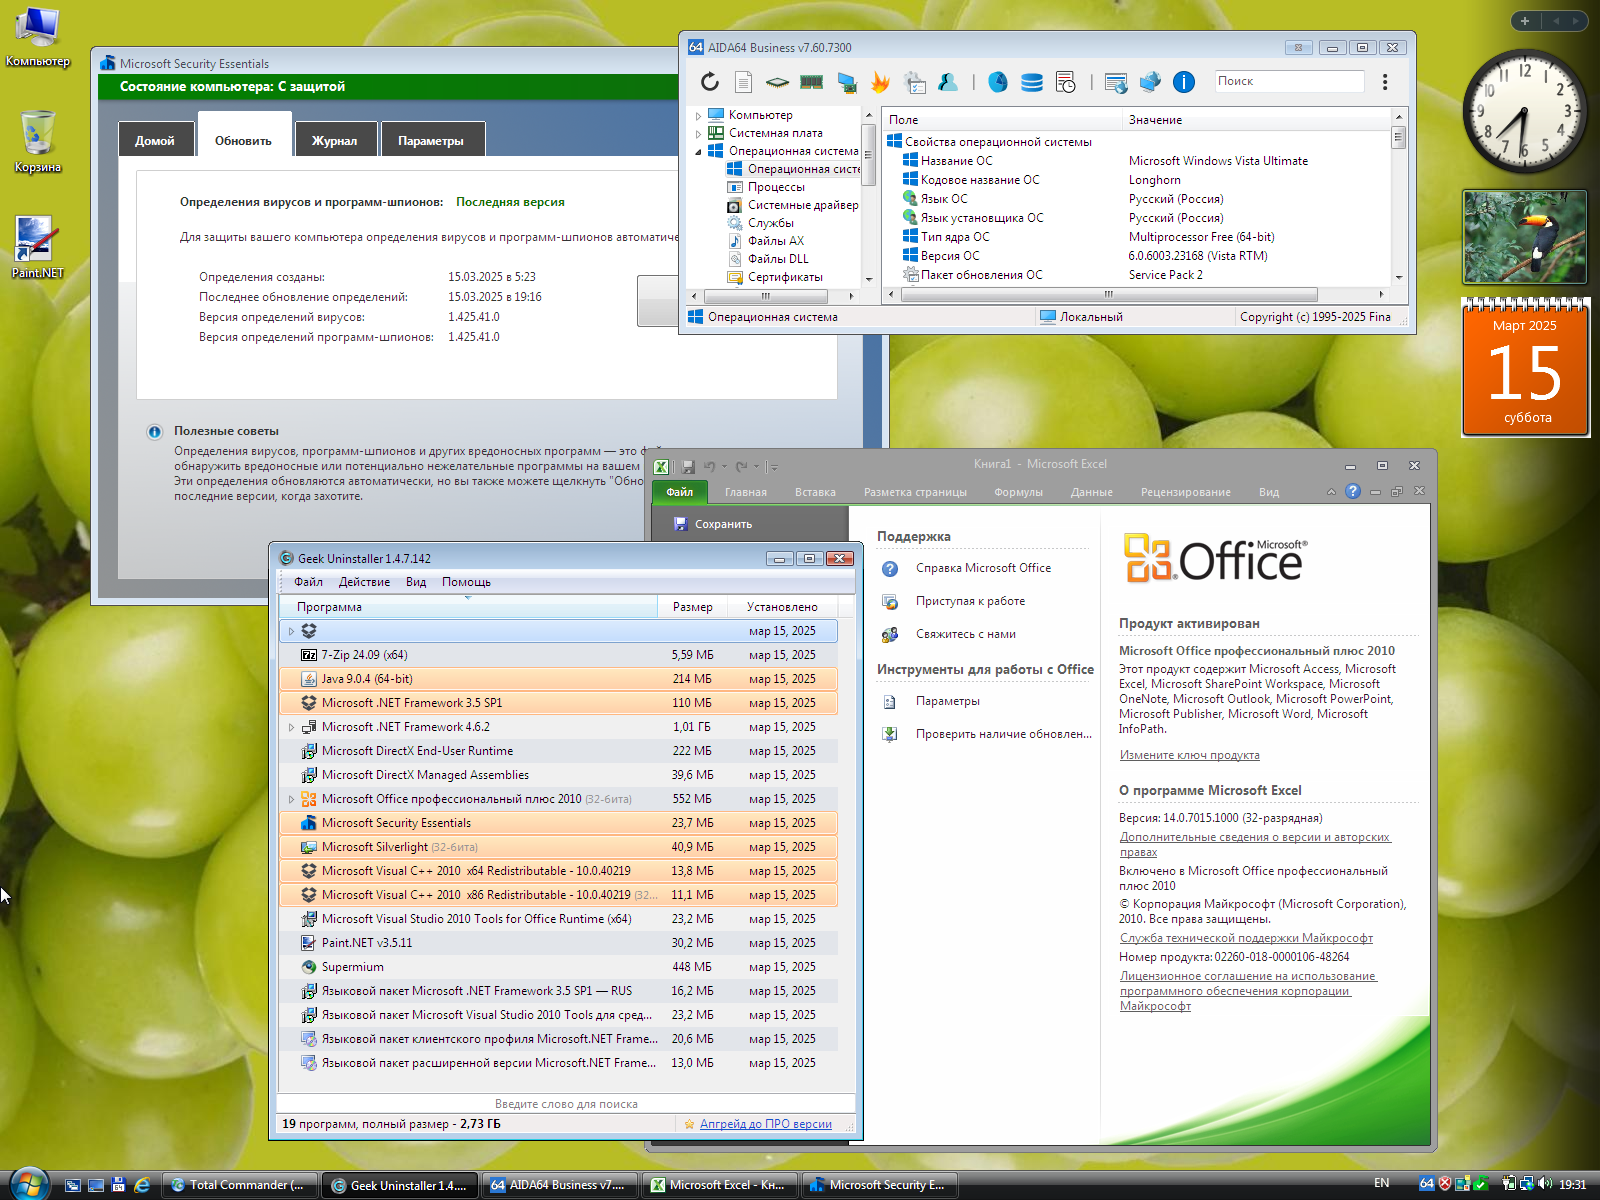
Task: Open the Главная ribbon tab in Excel
Action: tap(746, 492)
